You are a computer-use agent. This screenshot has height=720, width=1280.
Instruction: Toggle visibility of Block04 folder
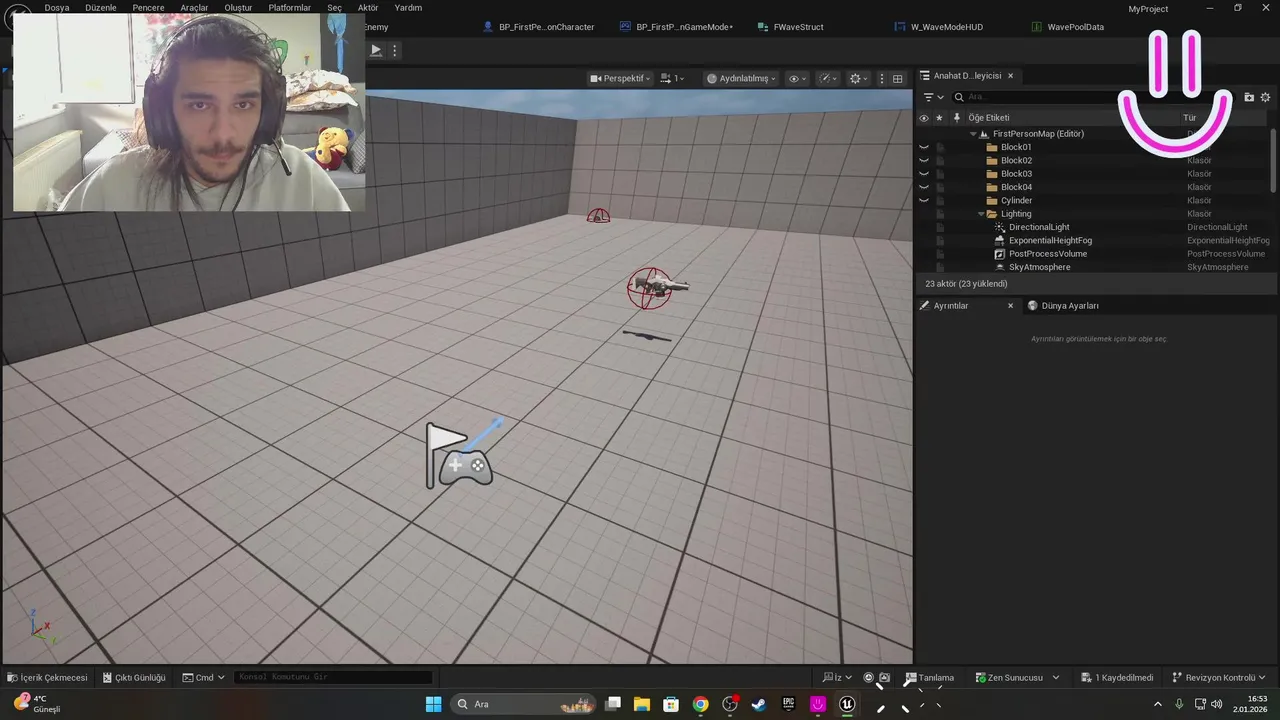924,187
